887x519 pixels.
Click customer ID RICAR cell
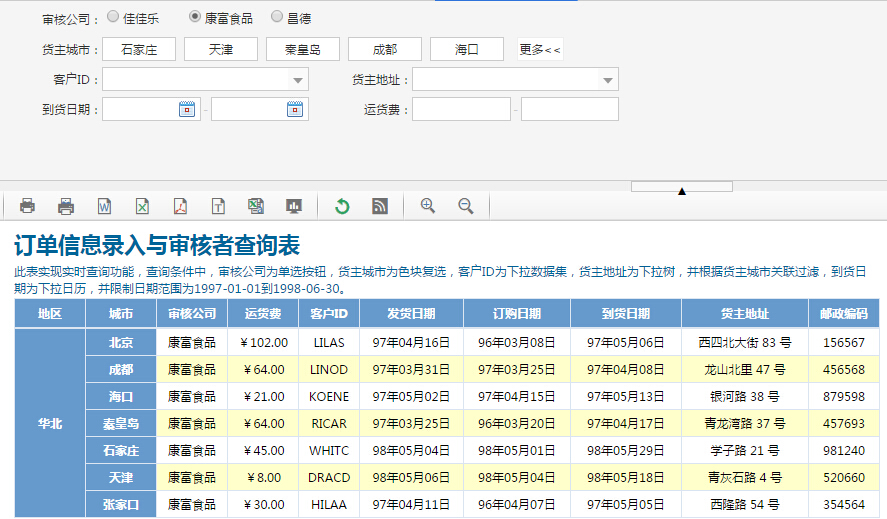pyautogui.click(x=329, y=423)
